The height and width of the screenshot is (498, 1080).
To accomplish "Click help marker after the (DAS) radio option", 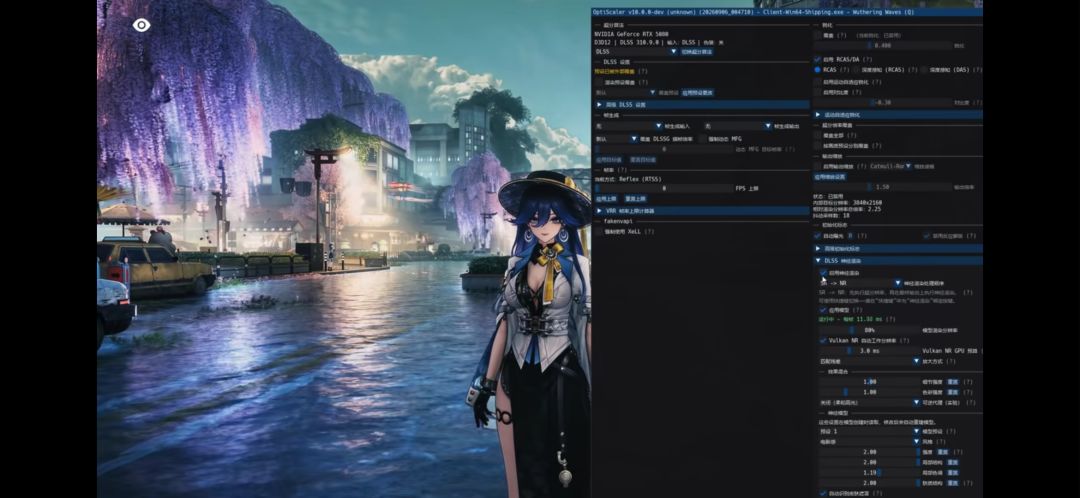I will point(977,70).
